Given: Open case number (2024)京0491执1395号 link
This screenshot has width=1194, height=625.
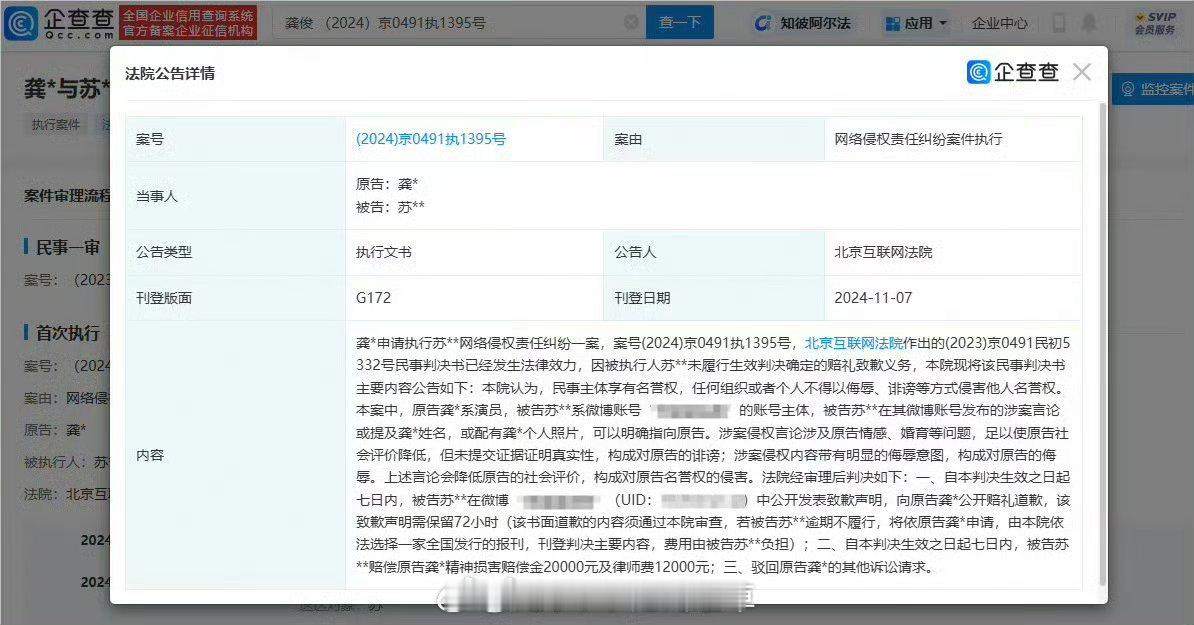Looking at the screenshot, I should (431, 139).
